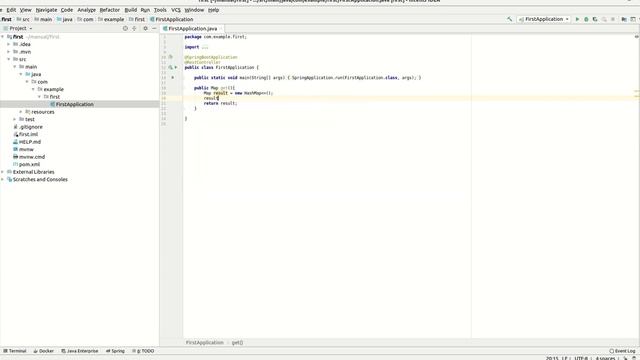
Task: Select HELP.md in project tree
Action: coord(30,142)
